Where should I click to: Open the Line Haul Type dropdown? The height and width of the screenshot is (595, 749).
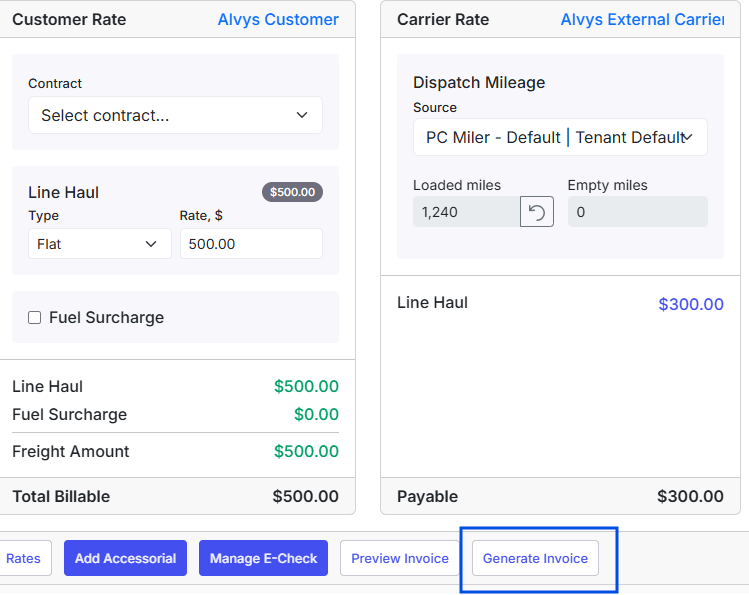100,244
